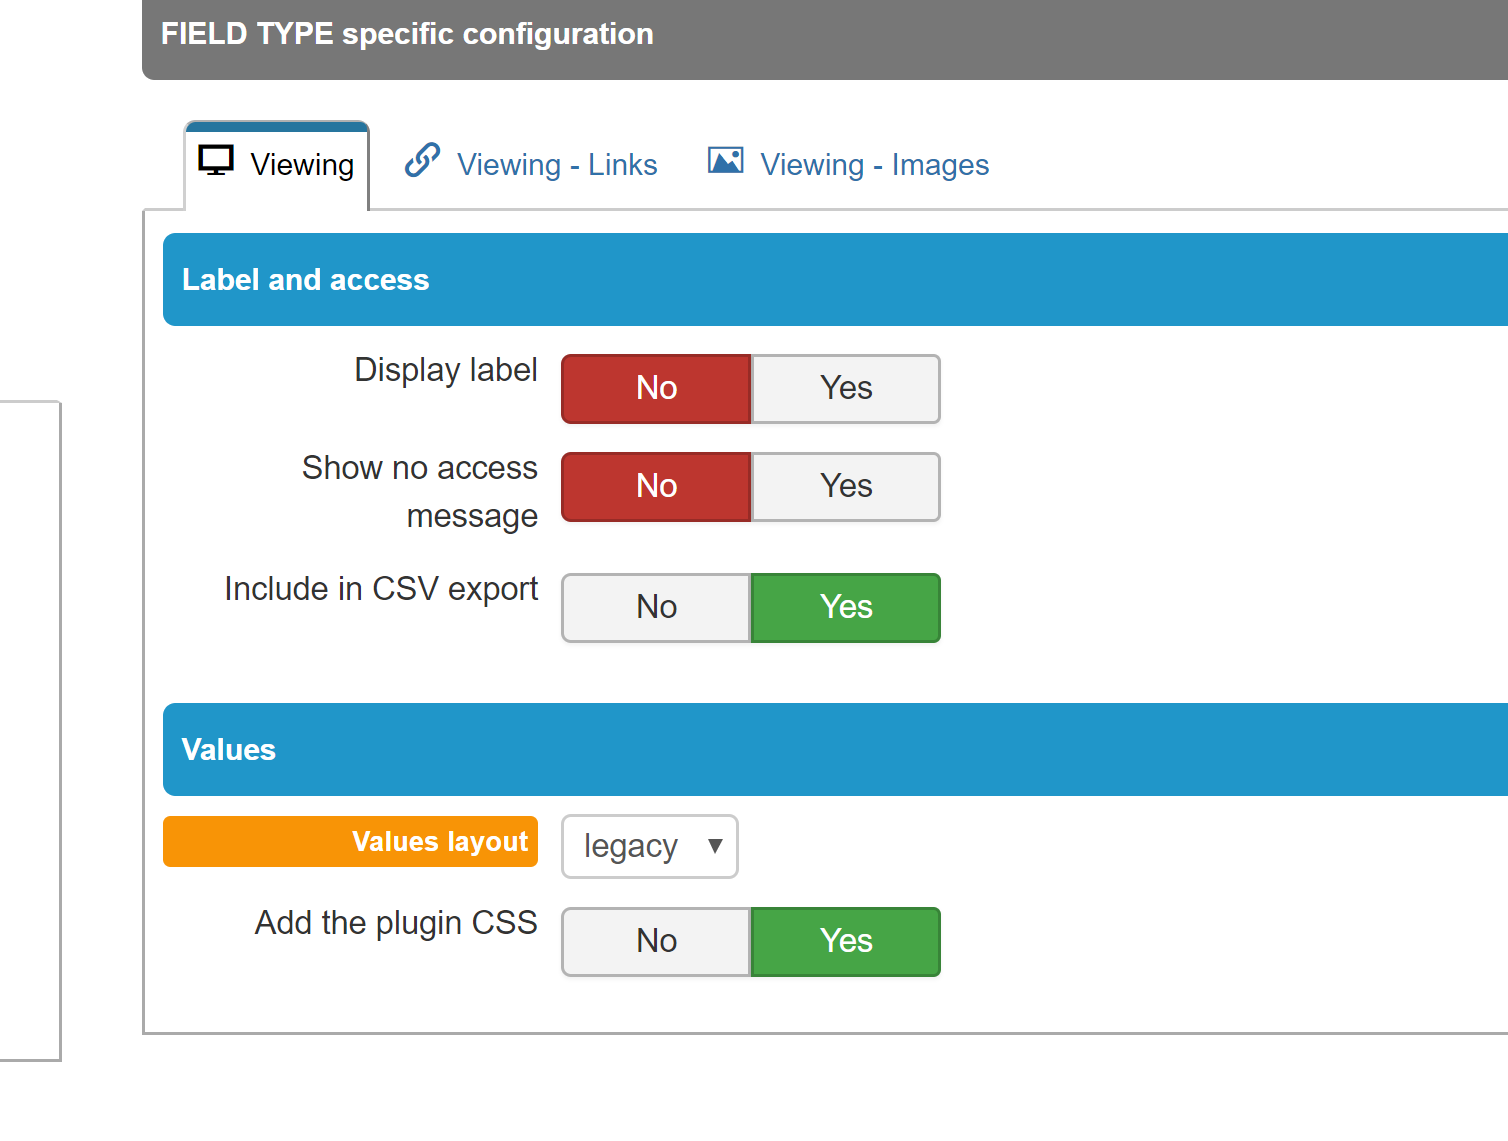
Task: Turn on Show no access message with Yes
Action: (845, 486)
